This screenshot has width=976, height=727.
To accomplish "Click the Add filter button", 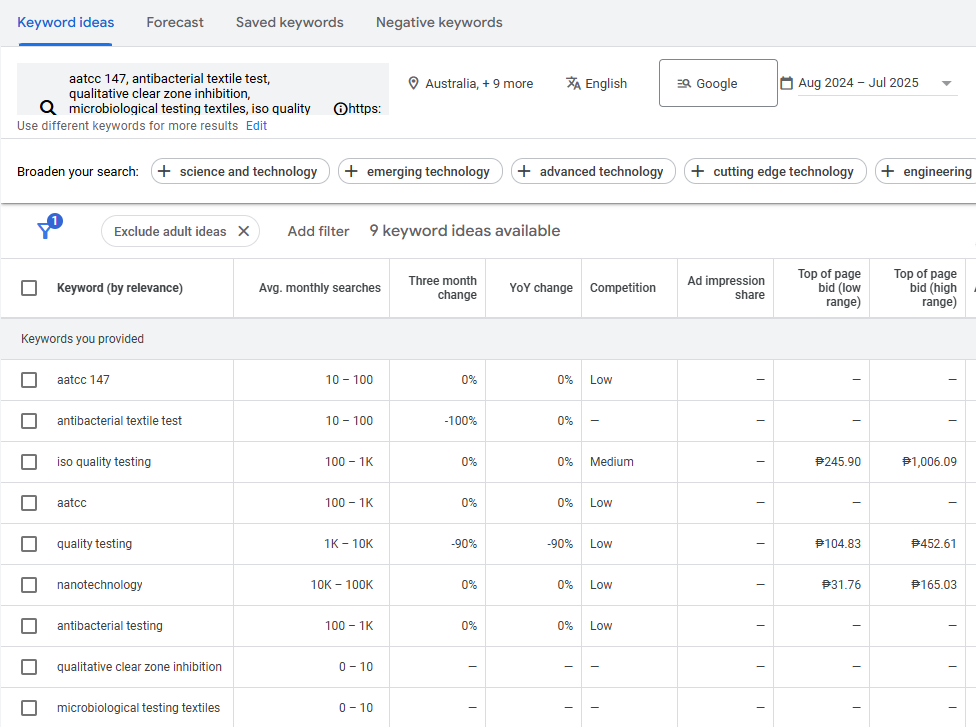I will (318, 231).
